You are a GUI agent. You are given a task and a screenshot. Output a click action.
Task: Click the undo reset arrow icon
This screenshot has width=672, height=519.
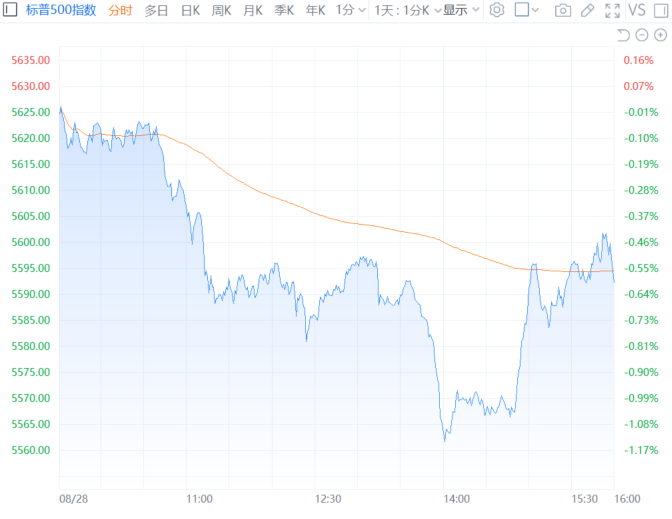pyautogui.click(x=623, y=35)
